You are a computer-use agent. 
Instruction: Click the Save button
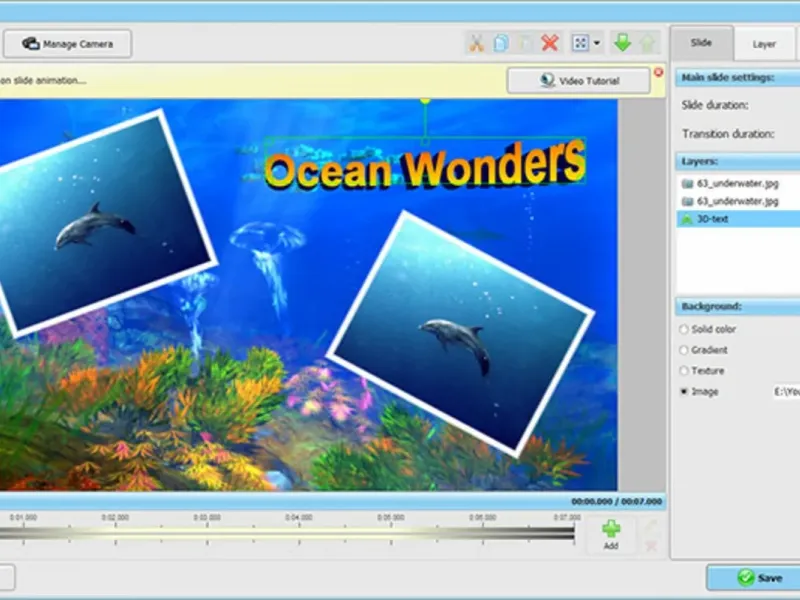tap(754, 578)
